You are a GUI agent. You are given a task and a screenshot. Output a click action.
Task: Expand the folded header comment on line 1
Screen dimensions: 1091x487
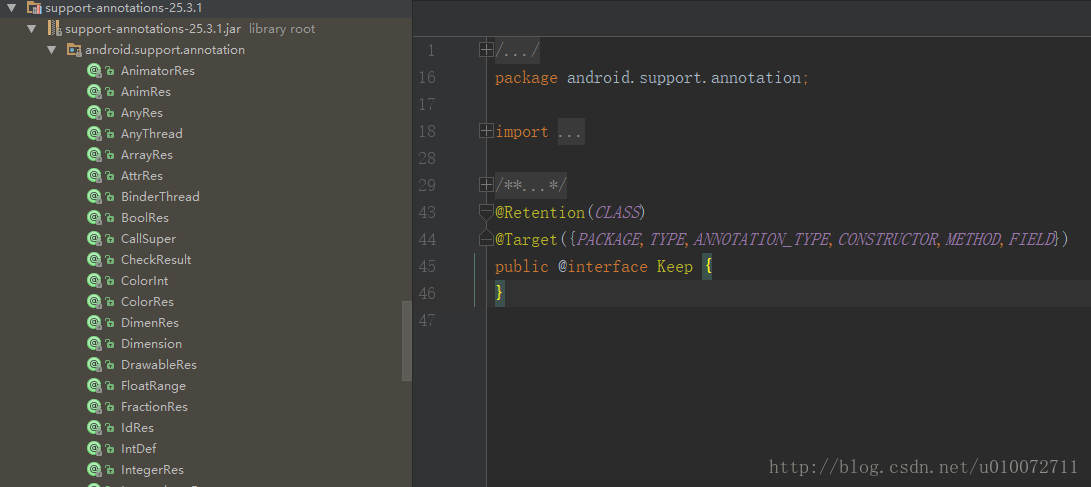[x=486, y=50]
